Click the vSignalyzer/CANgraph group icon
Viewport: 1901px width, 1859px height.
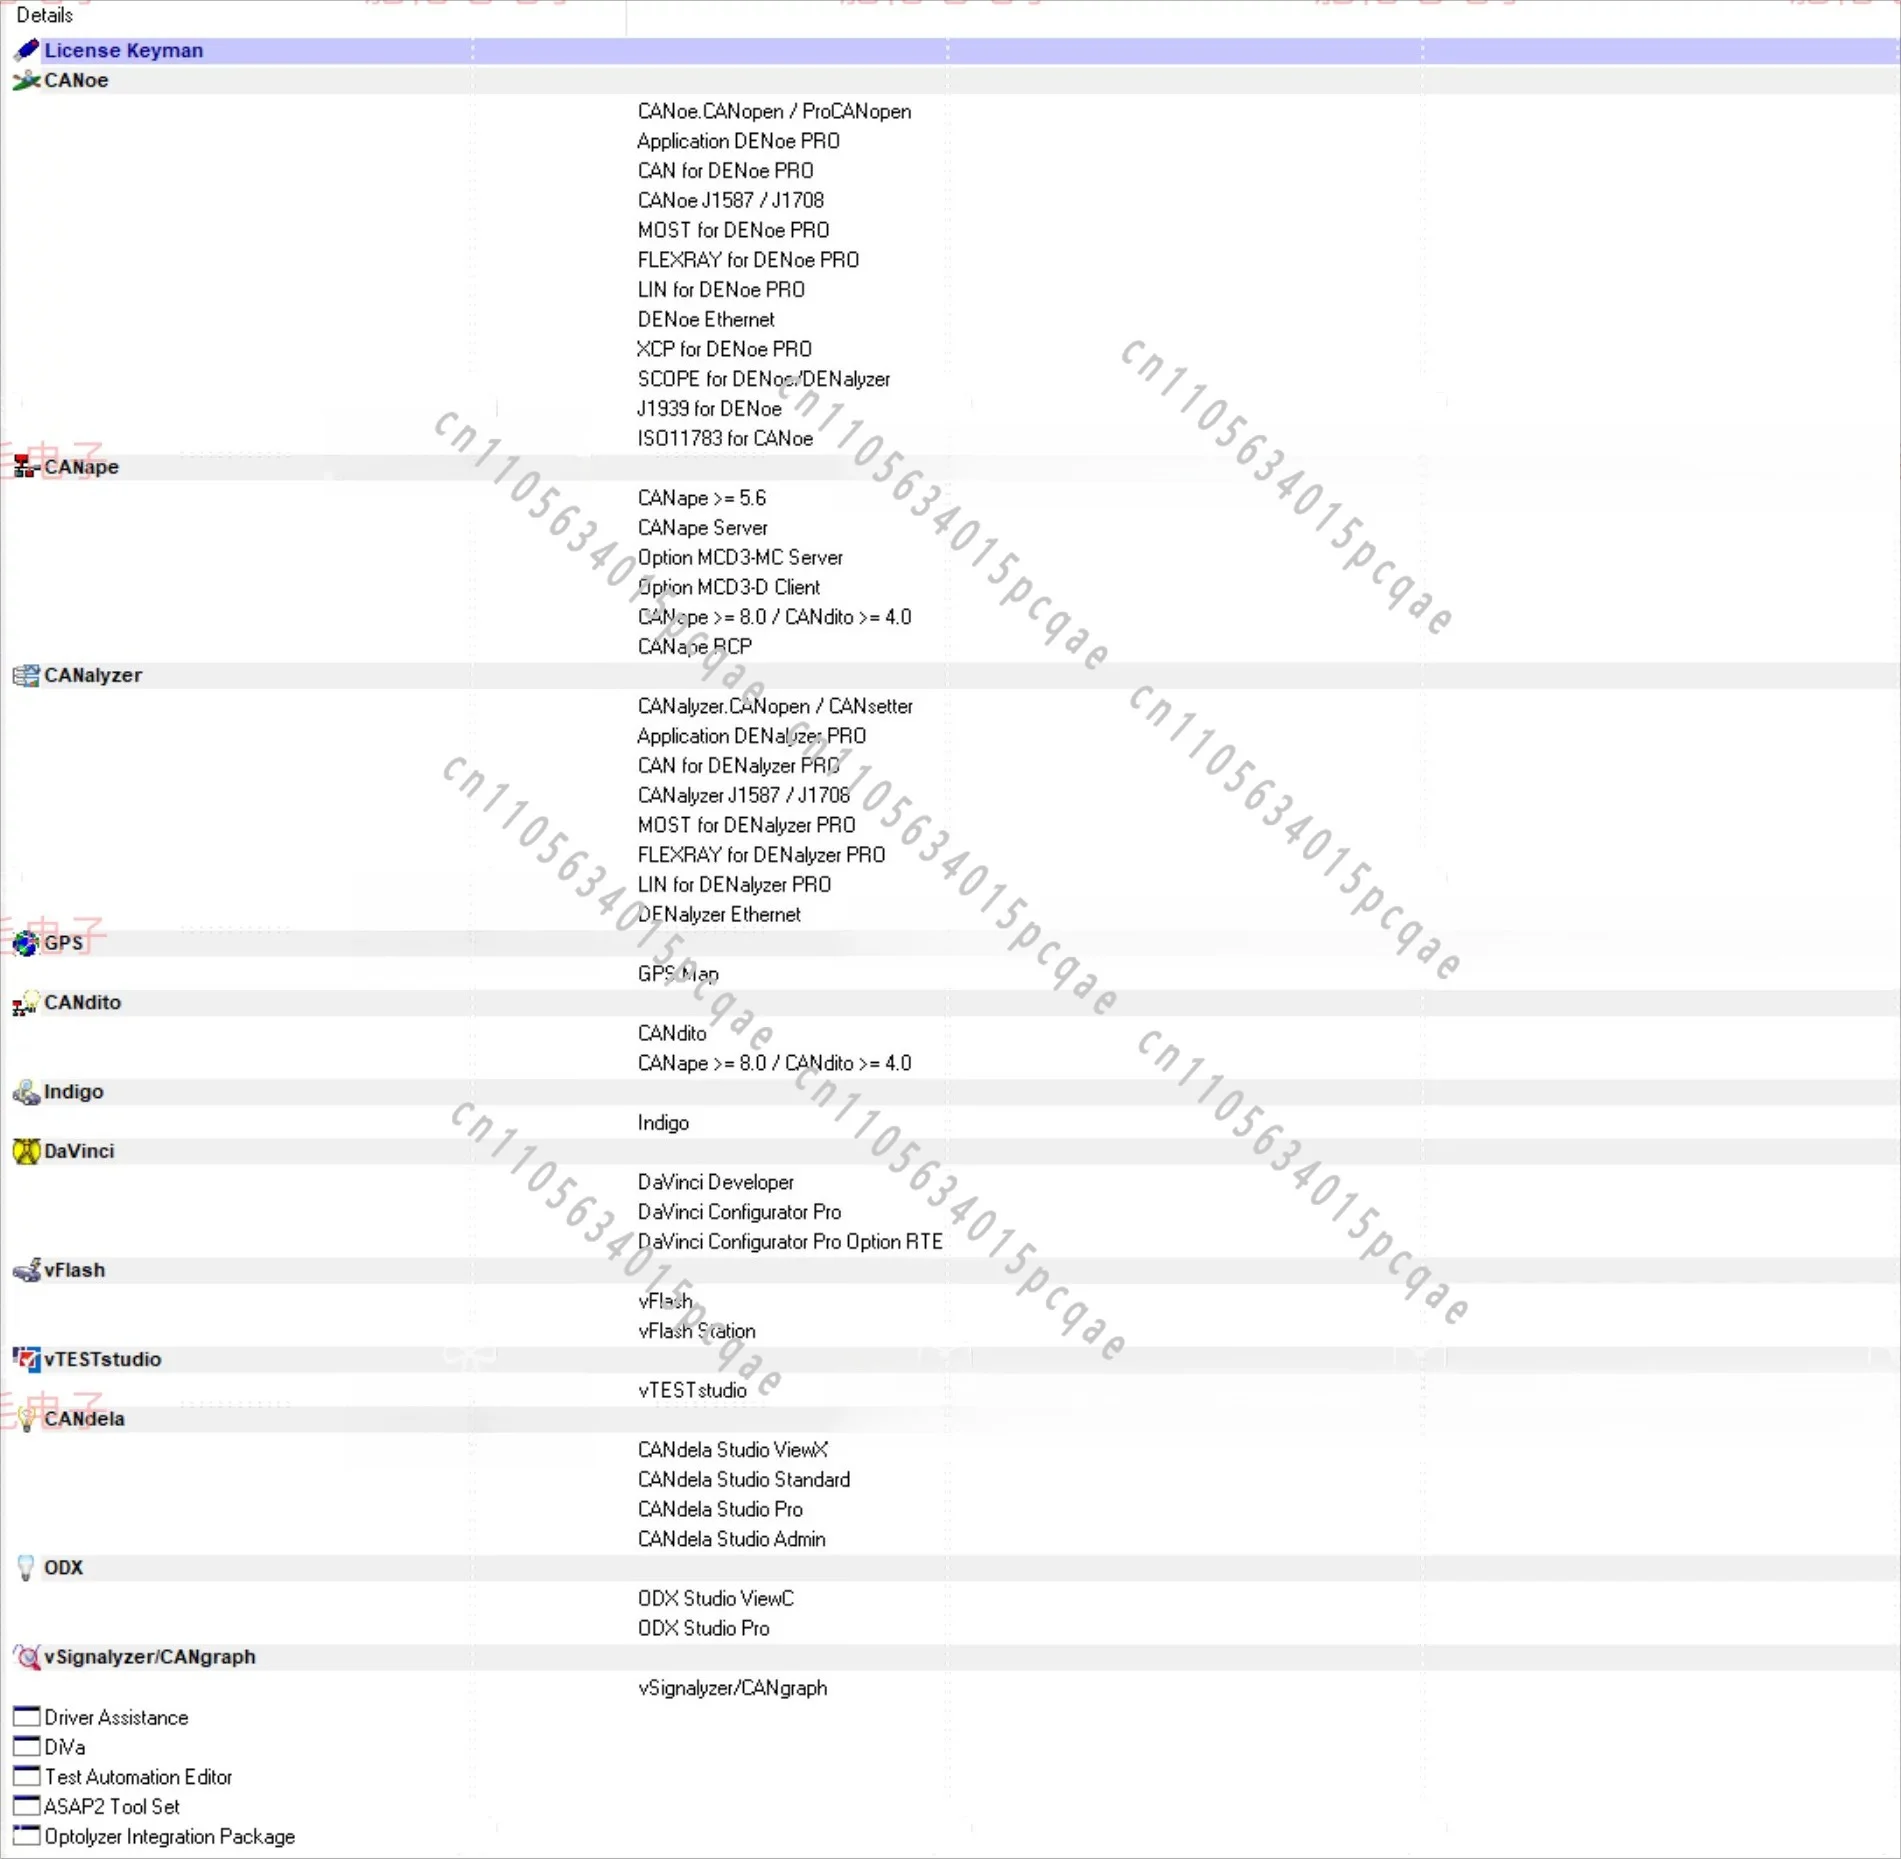pyautogui.click(x=26, y=1657)
